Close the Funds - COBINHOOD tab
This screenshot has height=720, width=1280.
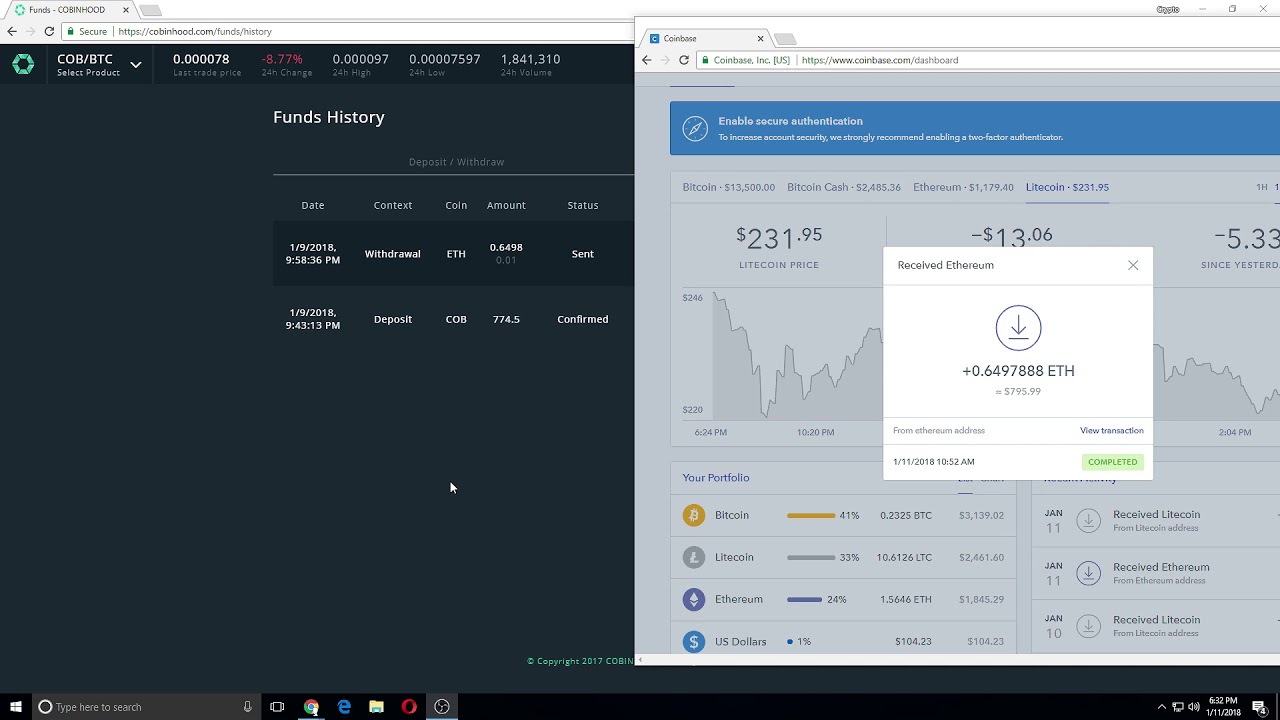tap(127, 10)
